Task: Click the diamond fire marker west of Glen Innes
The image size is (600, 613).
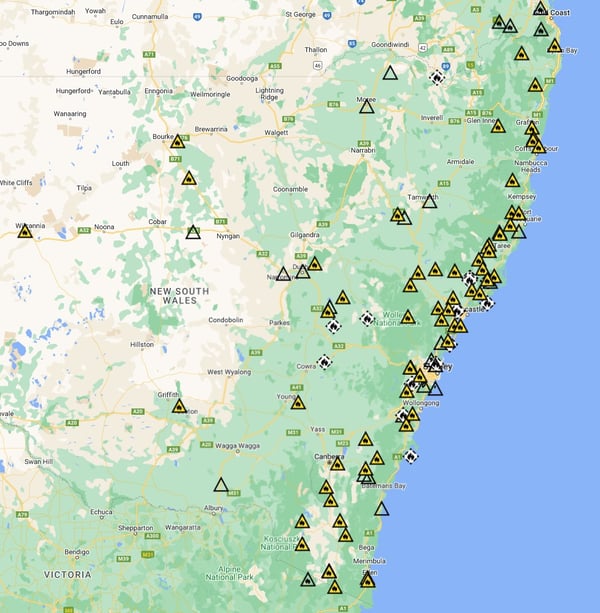Action: tap(437, 77)
